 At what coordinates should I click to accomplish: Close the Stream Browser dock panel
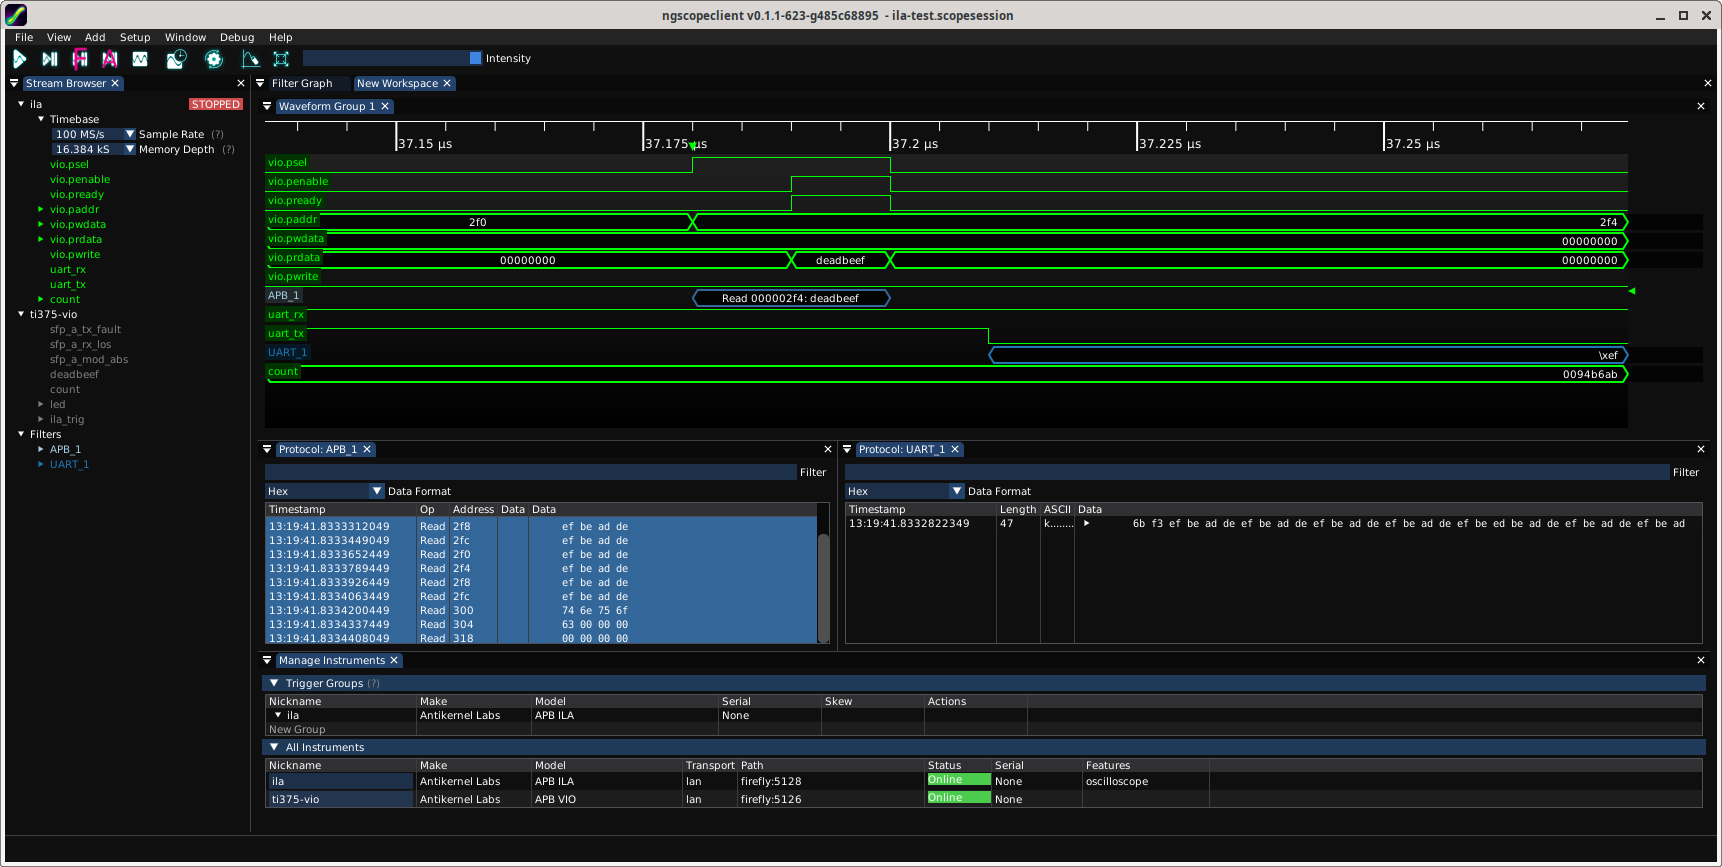click(241, 84)
